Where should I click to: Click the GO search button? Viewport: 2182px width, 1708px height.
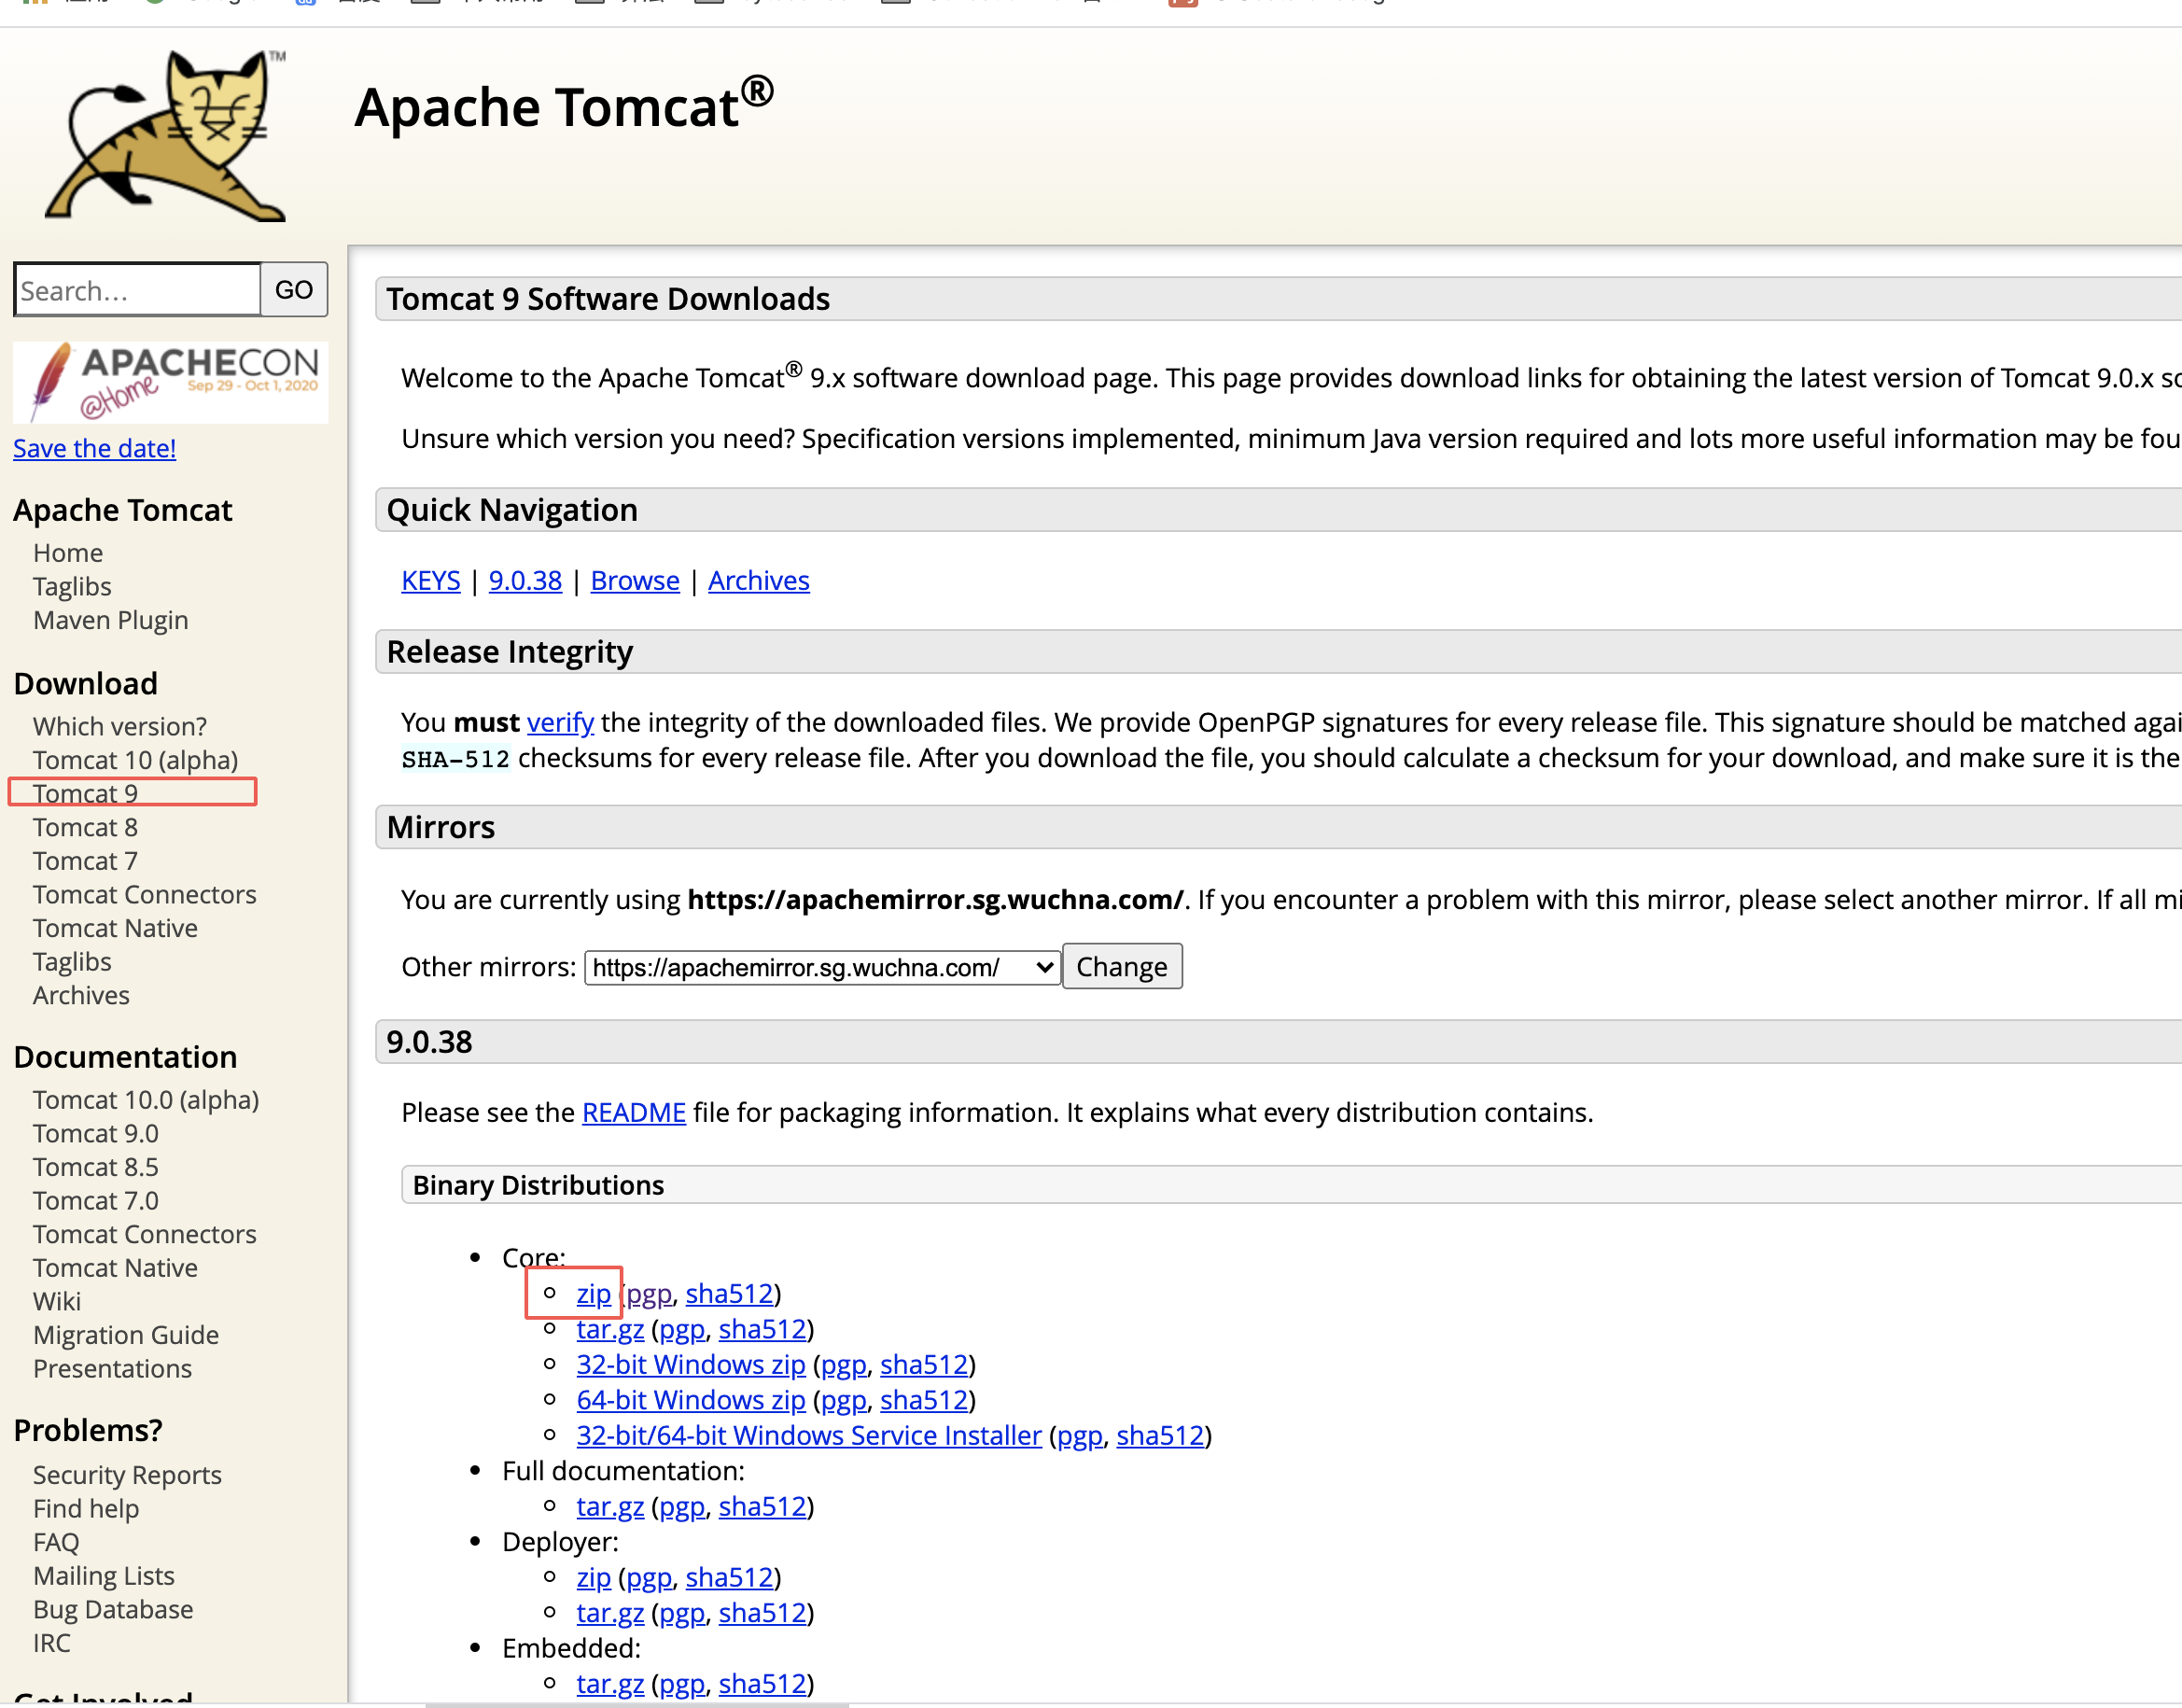tap(293, 290)
